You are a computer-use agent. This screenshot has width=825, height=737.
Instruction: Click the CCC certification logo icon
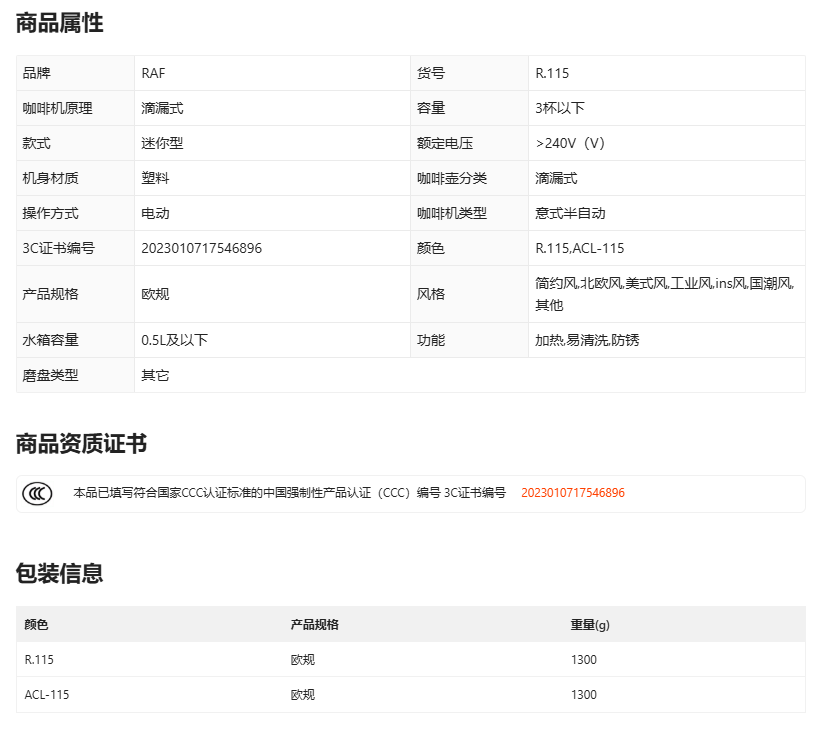pos(38,493)
